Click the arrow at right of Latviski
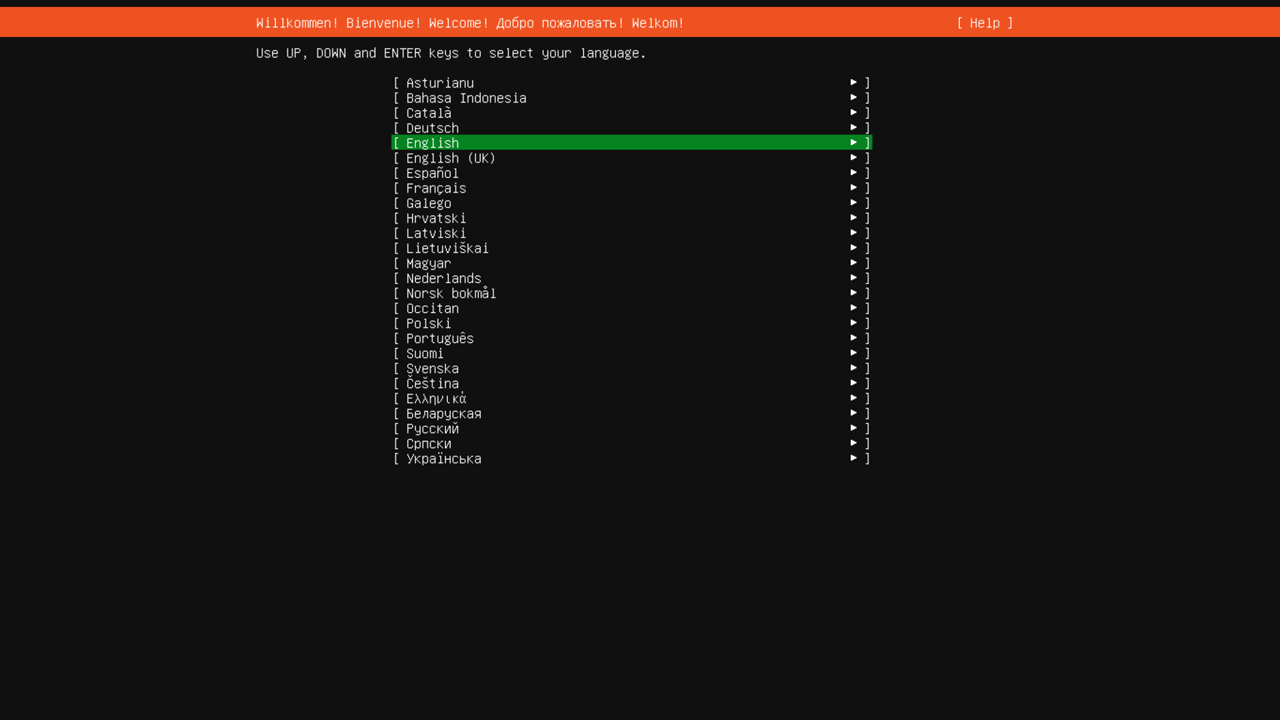The image size is (1280, 720). (854, 233)
